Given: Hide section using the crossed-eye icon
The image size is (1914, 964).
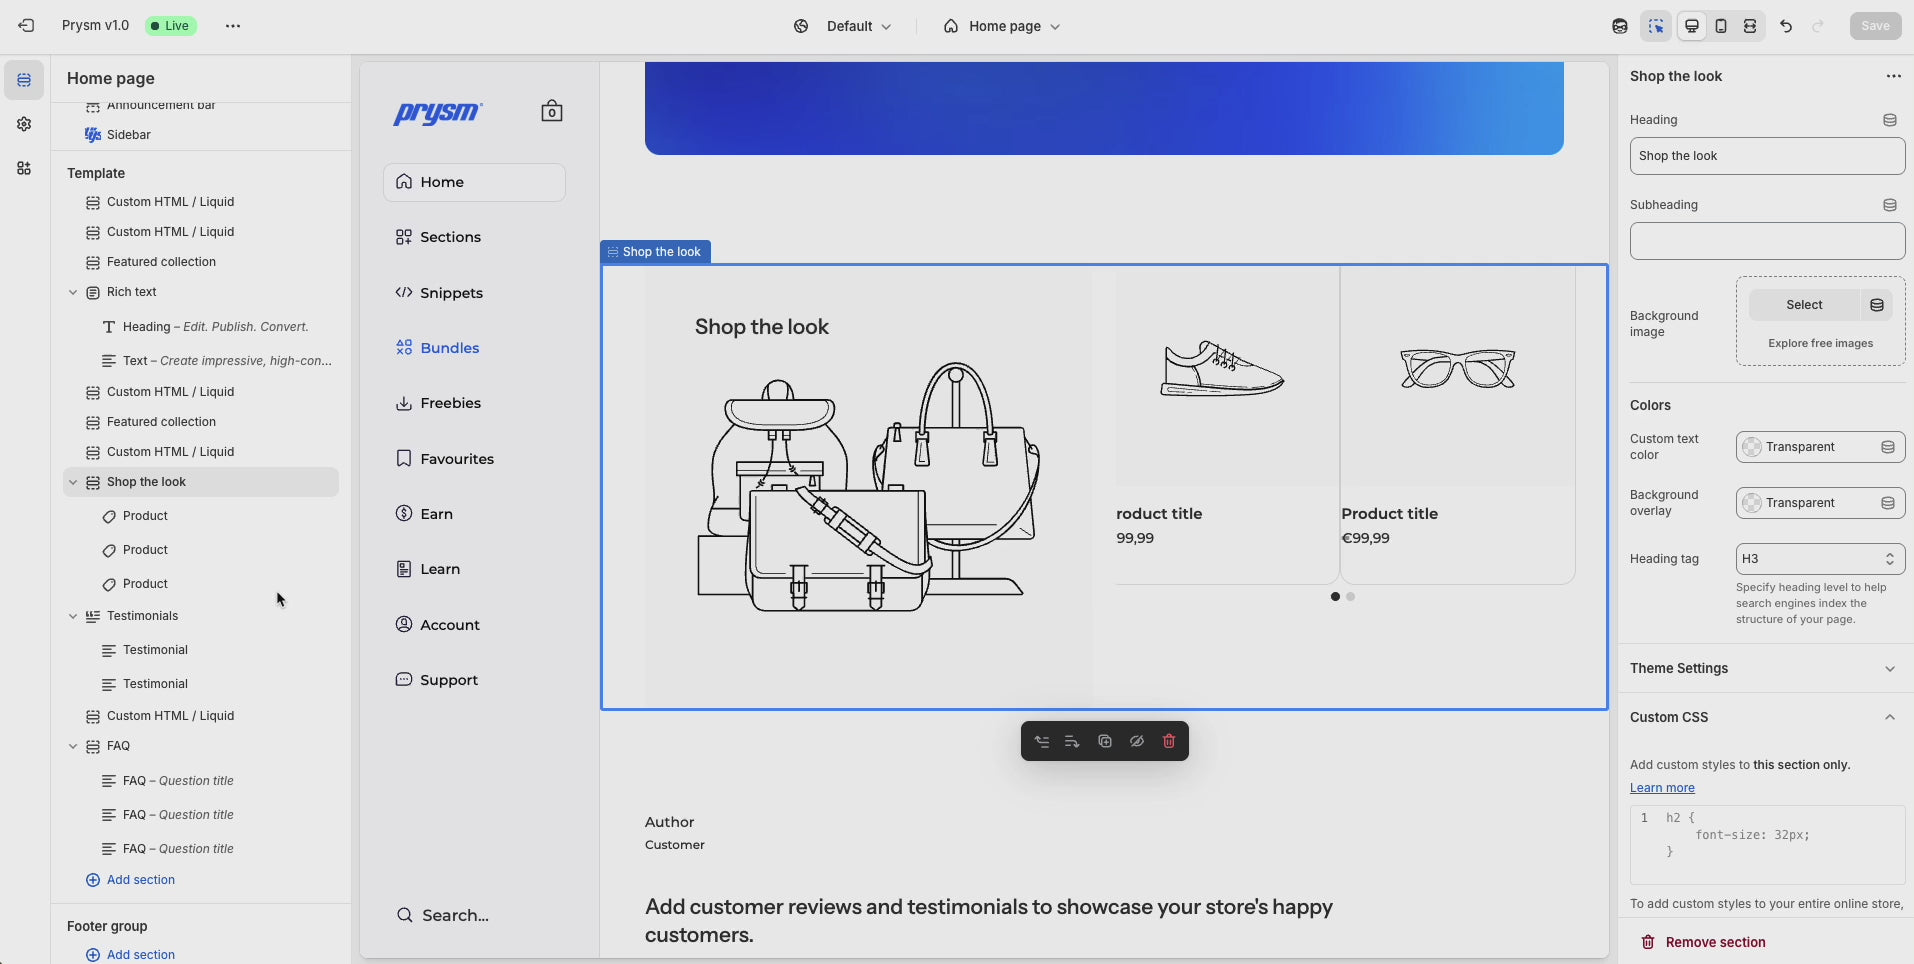Looking at the screenshot, I should click(x=1137, y=741).
